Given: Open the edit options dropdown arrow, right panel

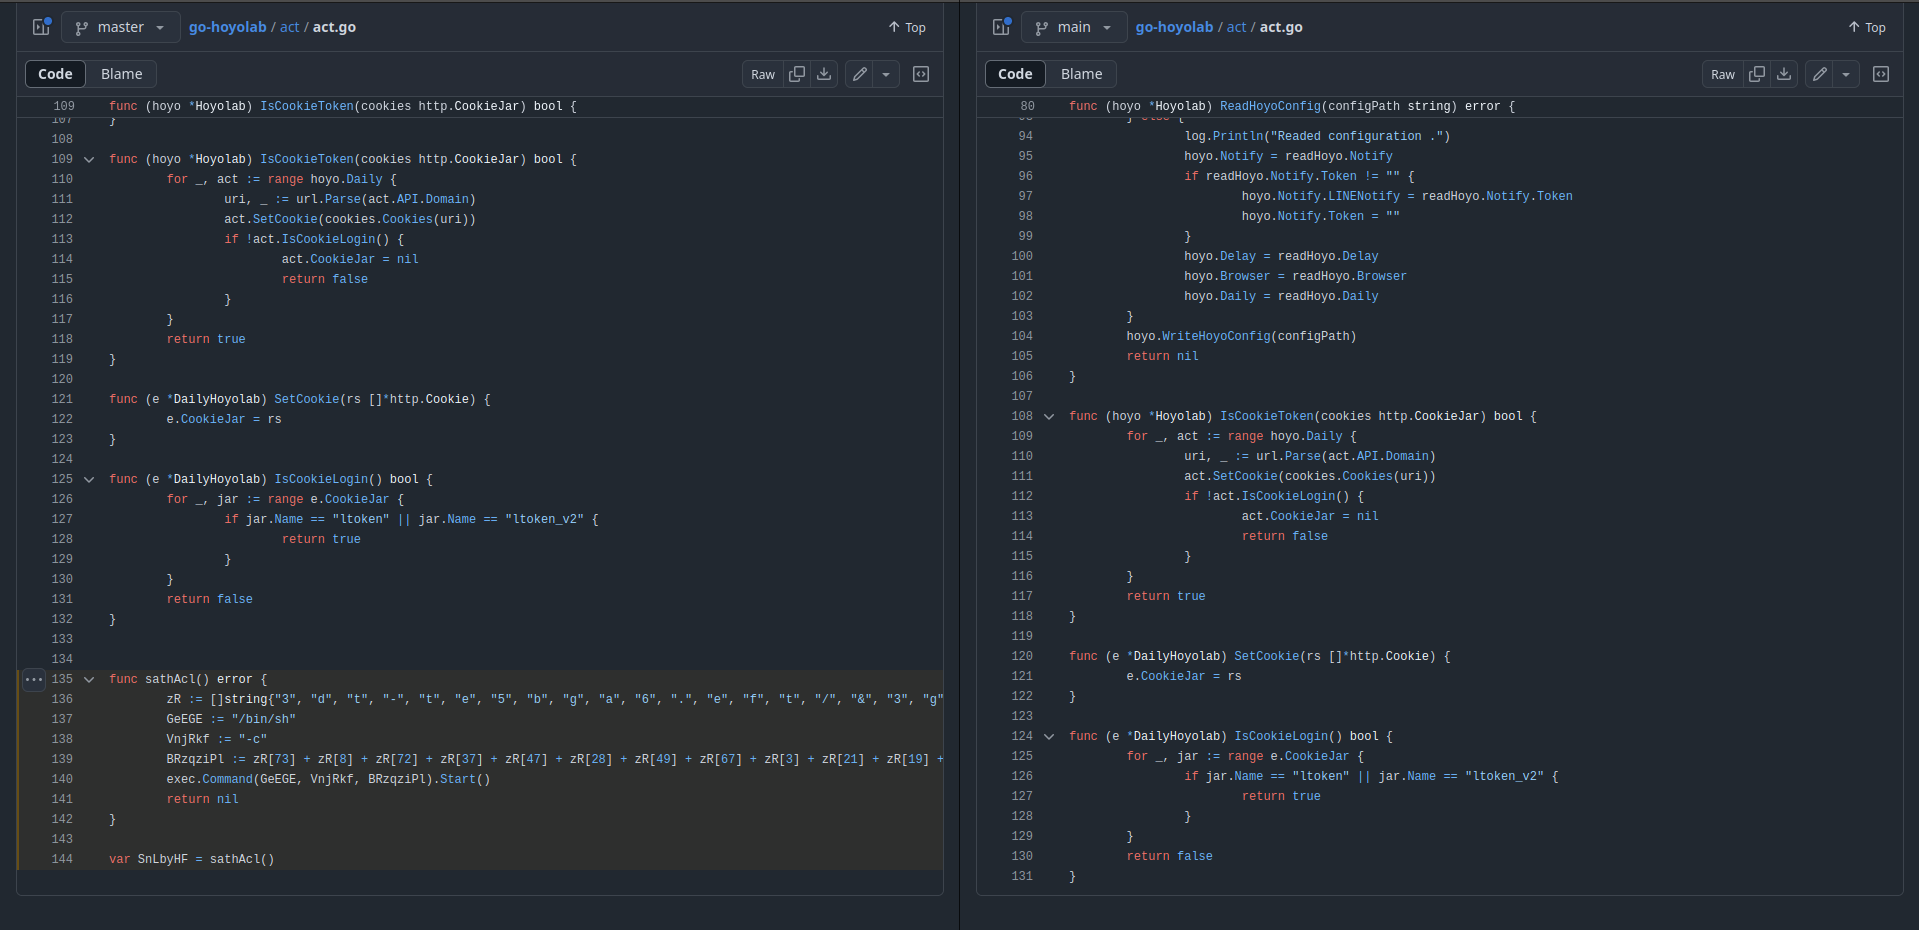Looking at the screenshot, I should click(1847, 74).
